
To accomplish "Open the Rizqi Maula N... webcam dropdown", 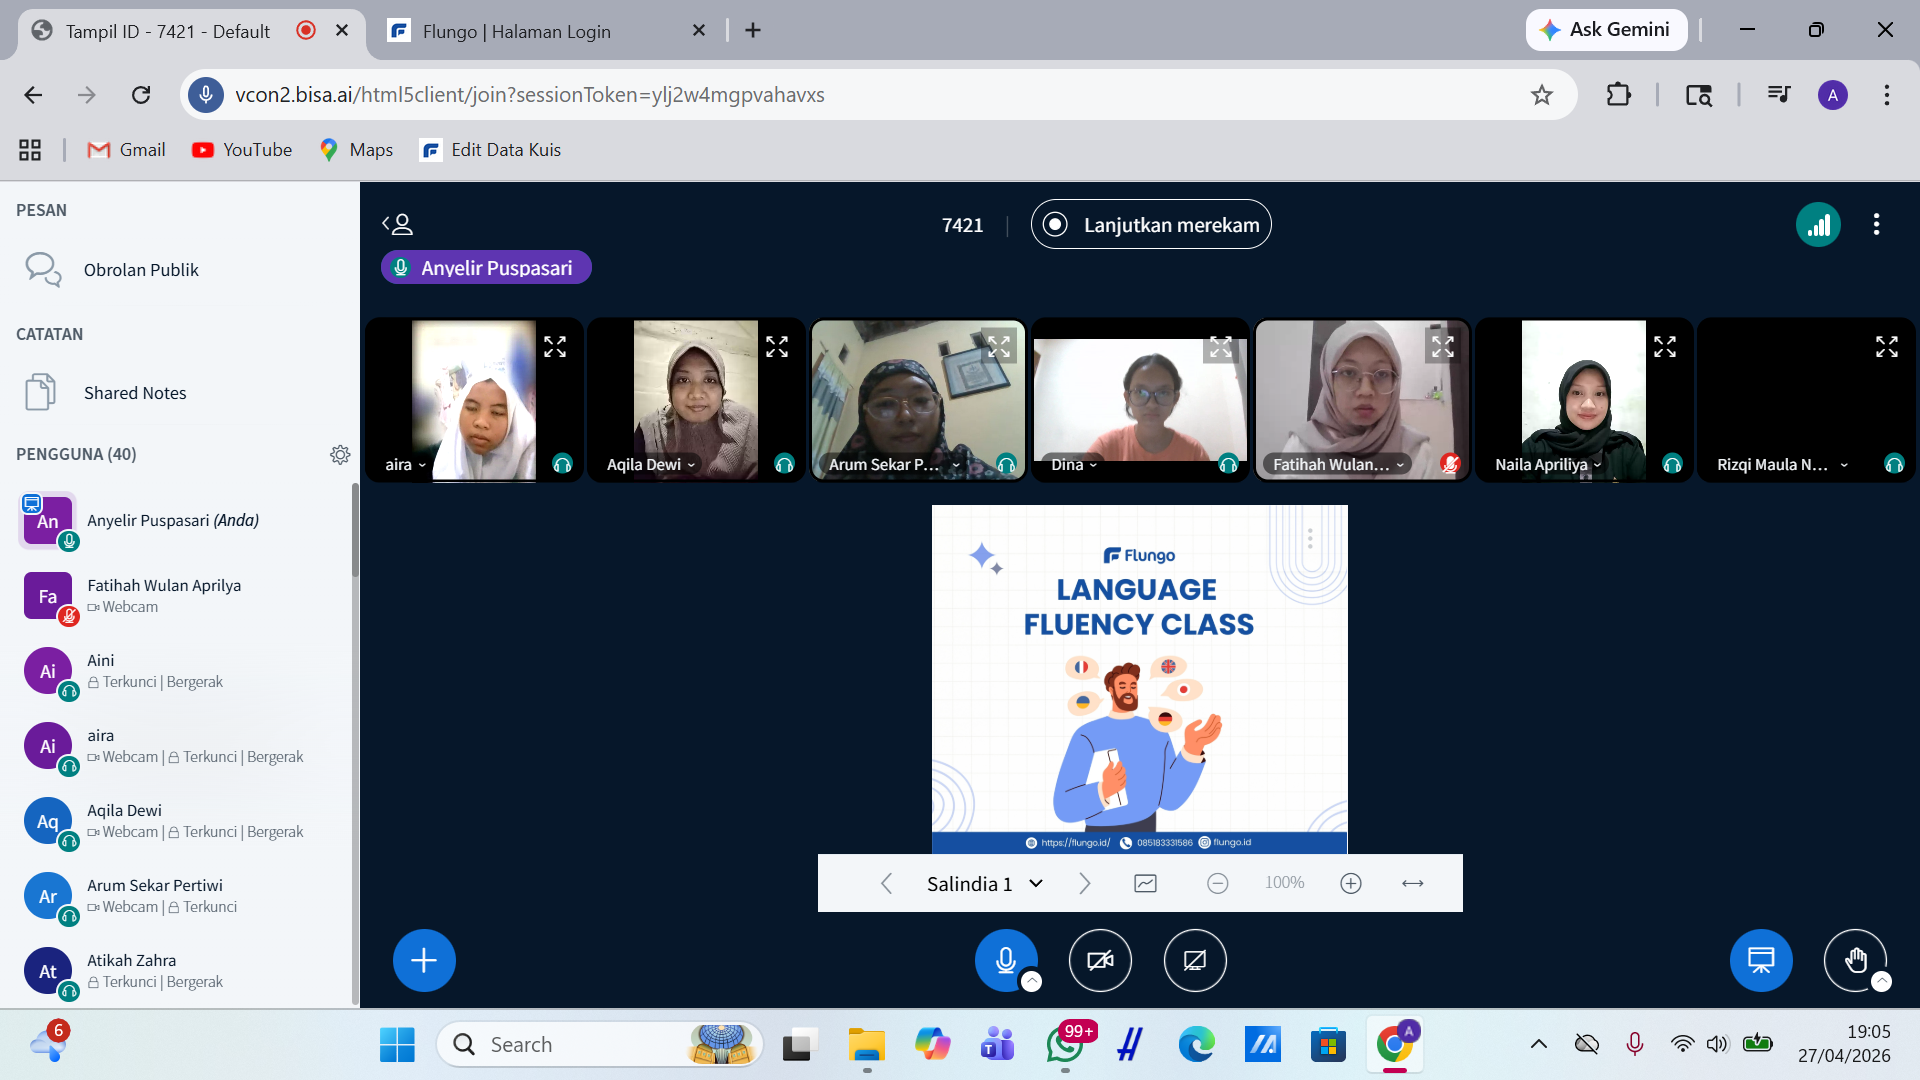I will point(1783,465).
